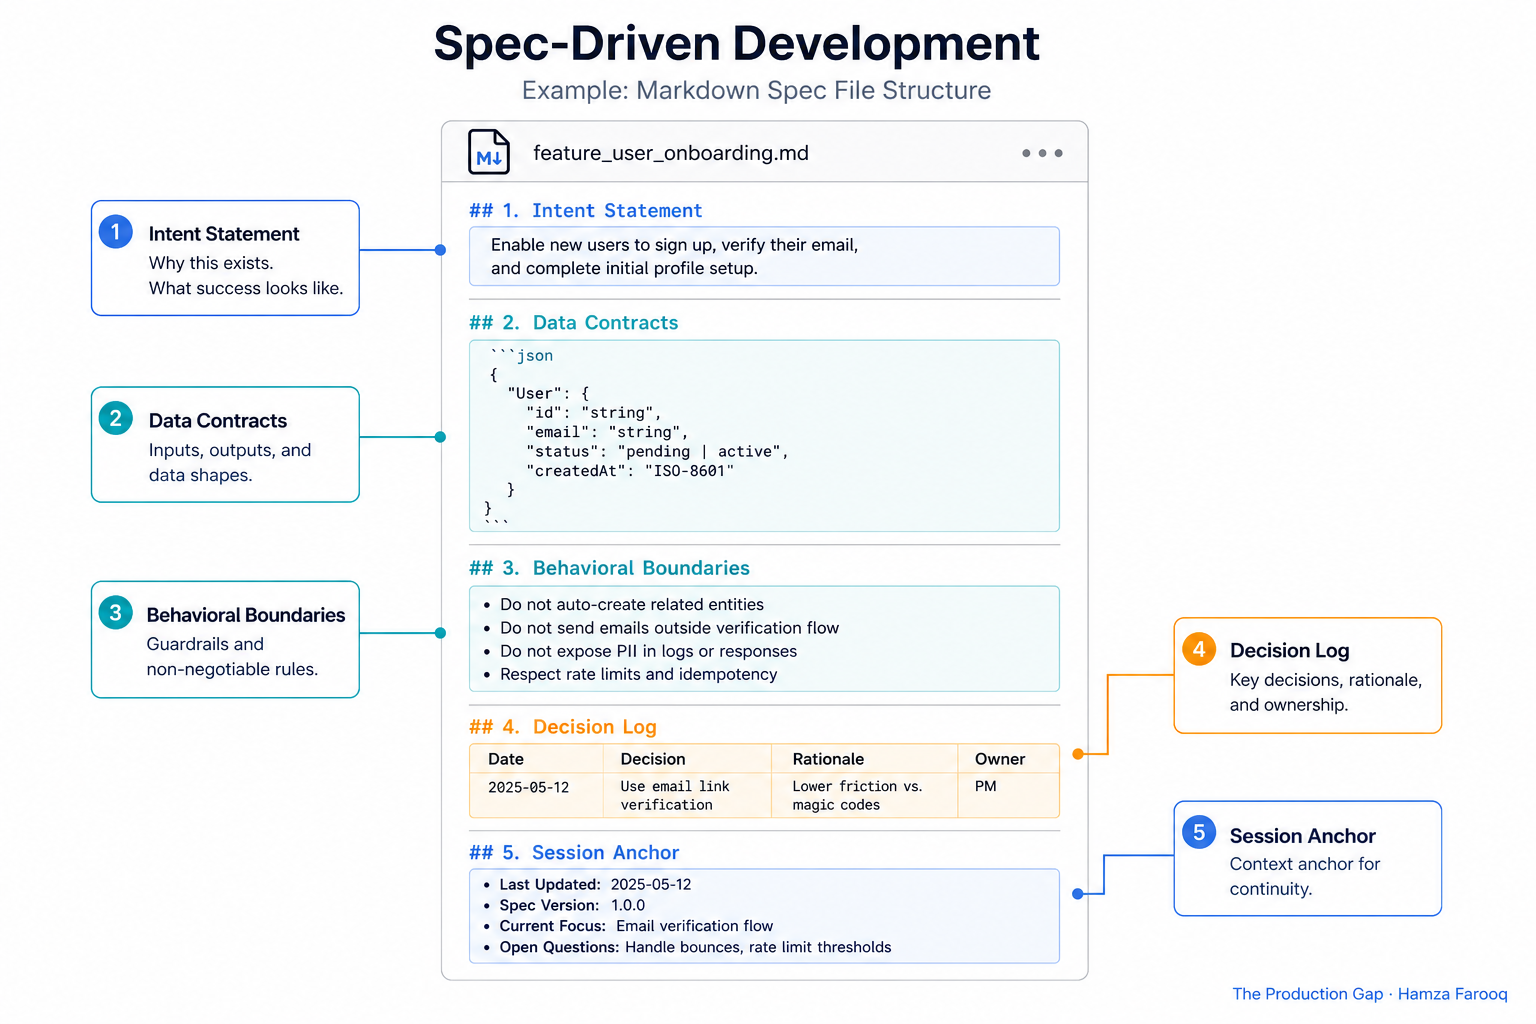This screenshot has width=1536, height=1024.
Task: Click the orange number 4 badge on Decision Log card
Action: [x=1199, y=649]
